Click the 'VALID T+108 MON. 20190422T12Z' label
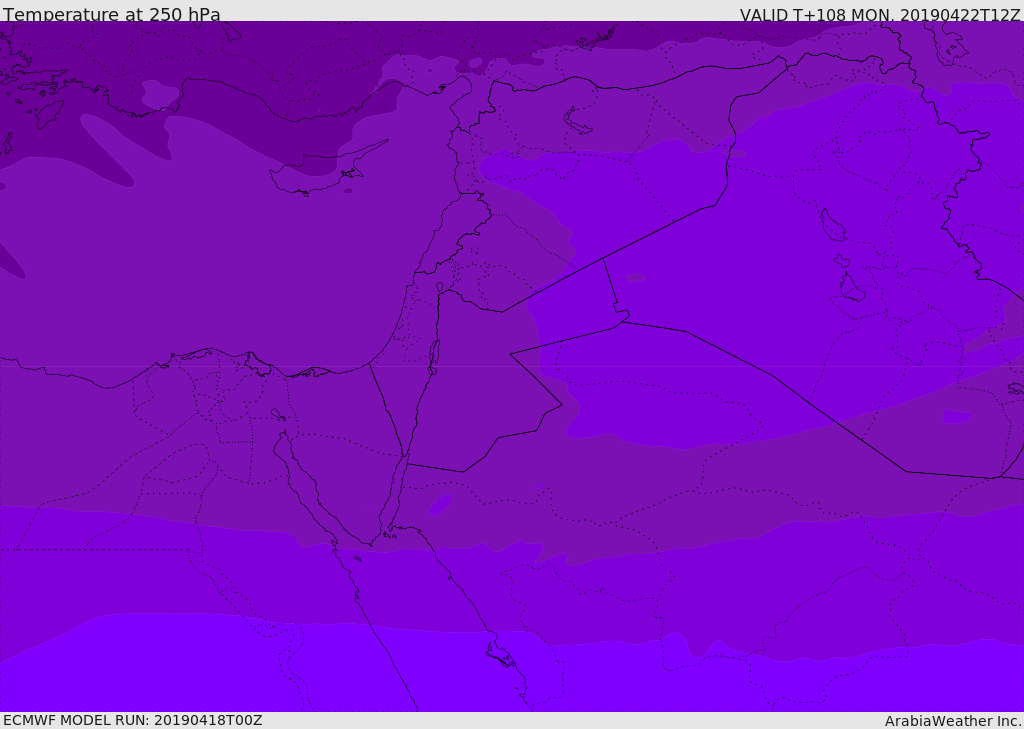1024x729 pixels. click(880, 14)
